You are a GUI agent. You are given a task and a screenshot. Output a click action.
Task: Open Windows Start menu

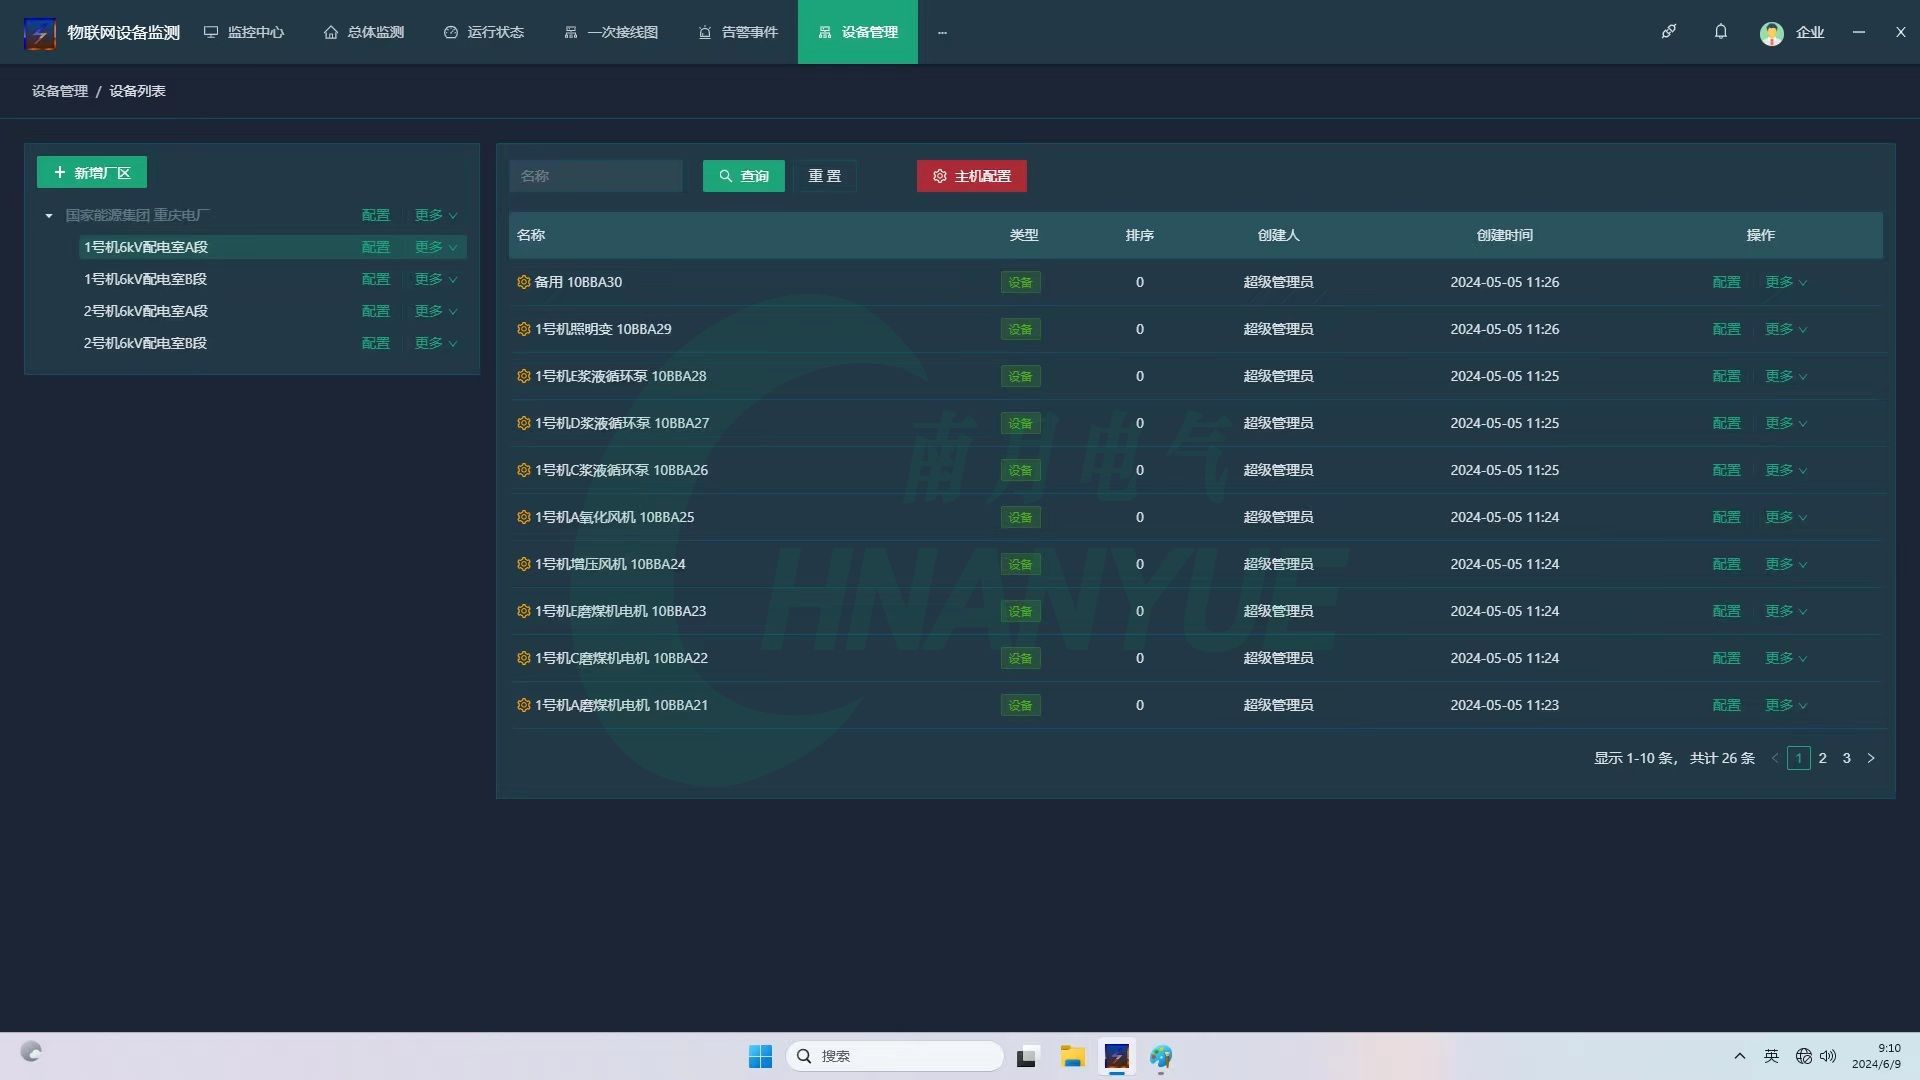coord(760,1056)
